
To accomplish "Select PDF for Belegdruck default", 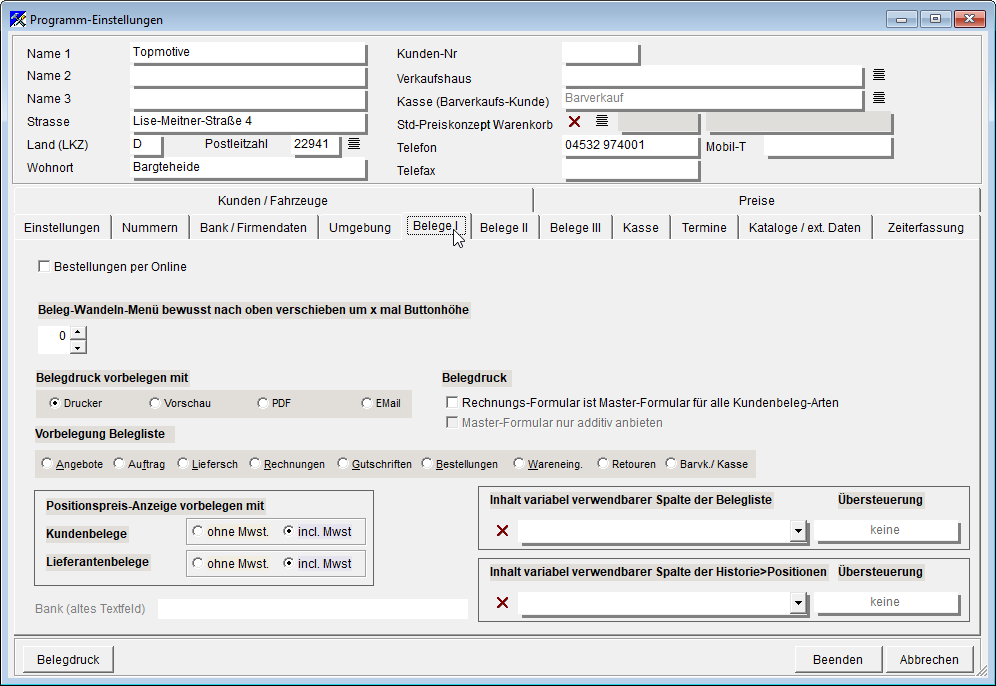I will (262, 403).
